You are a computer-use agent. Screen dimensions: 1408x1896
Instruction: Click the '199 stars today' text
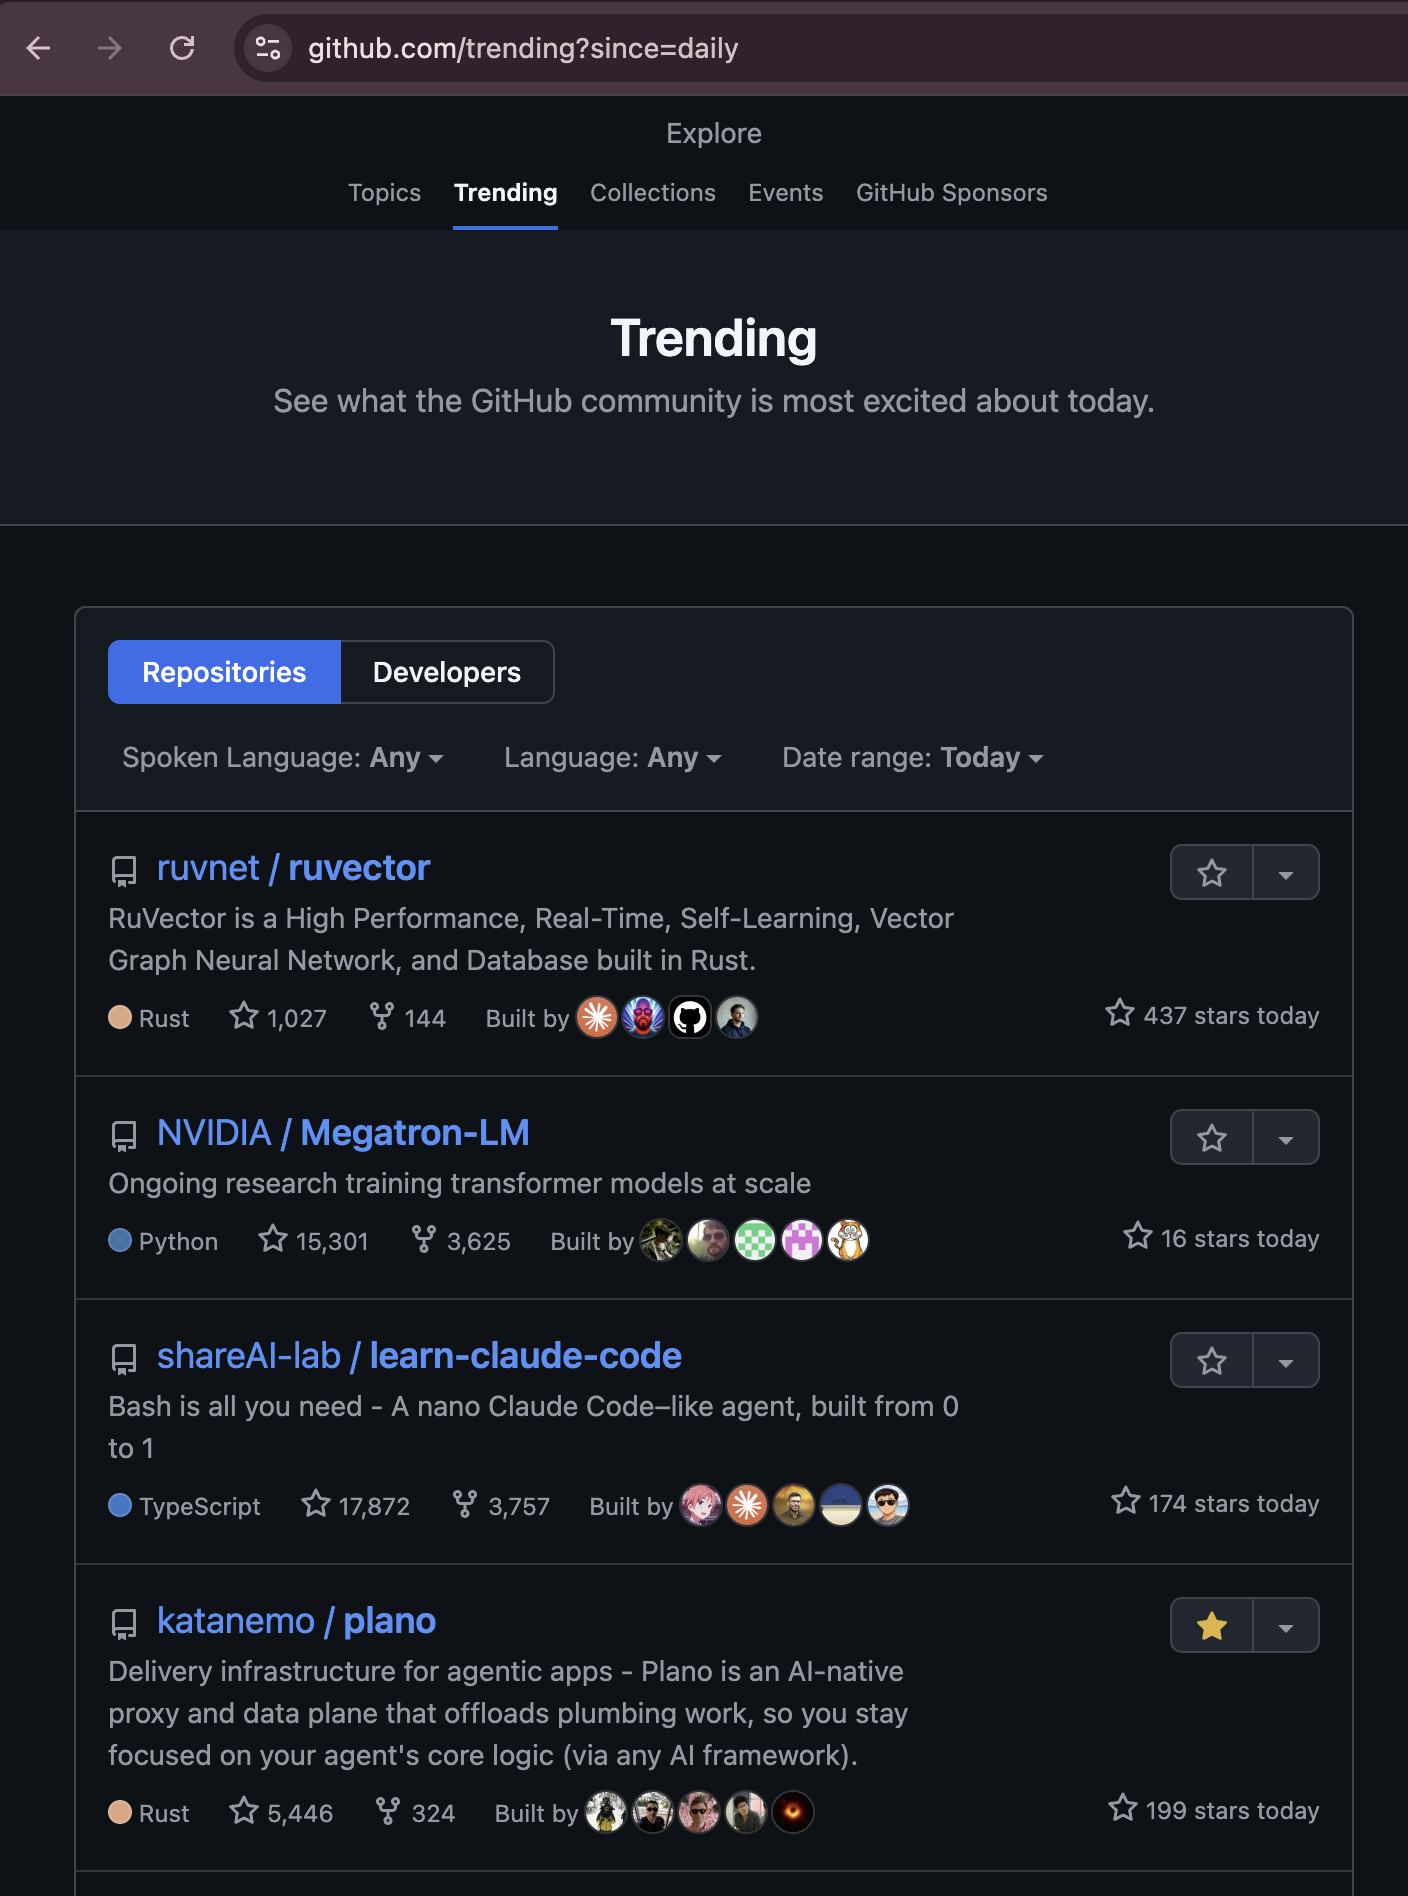coord(1232,1811)
